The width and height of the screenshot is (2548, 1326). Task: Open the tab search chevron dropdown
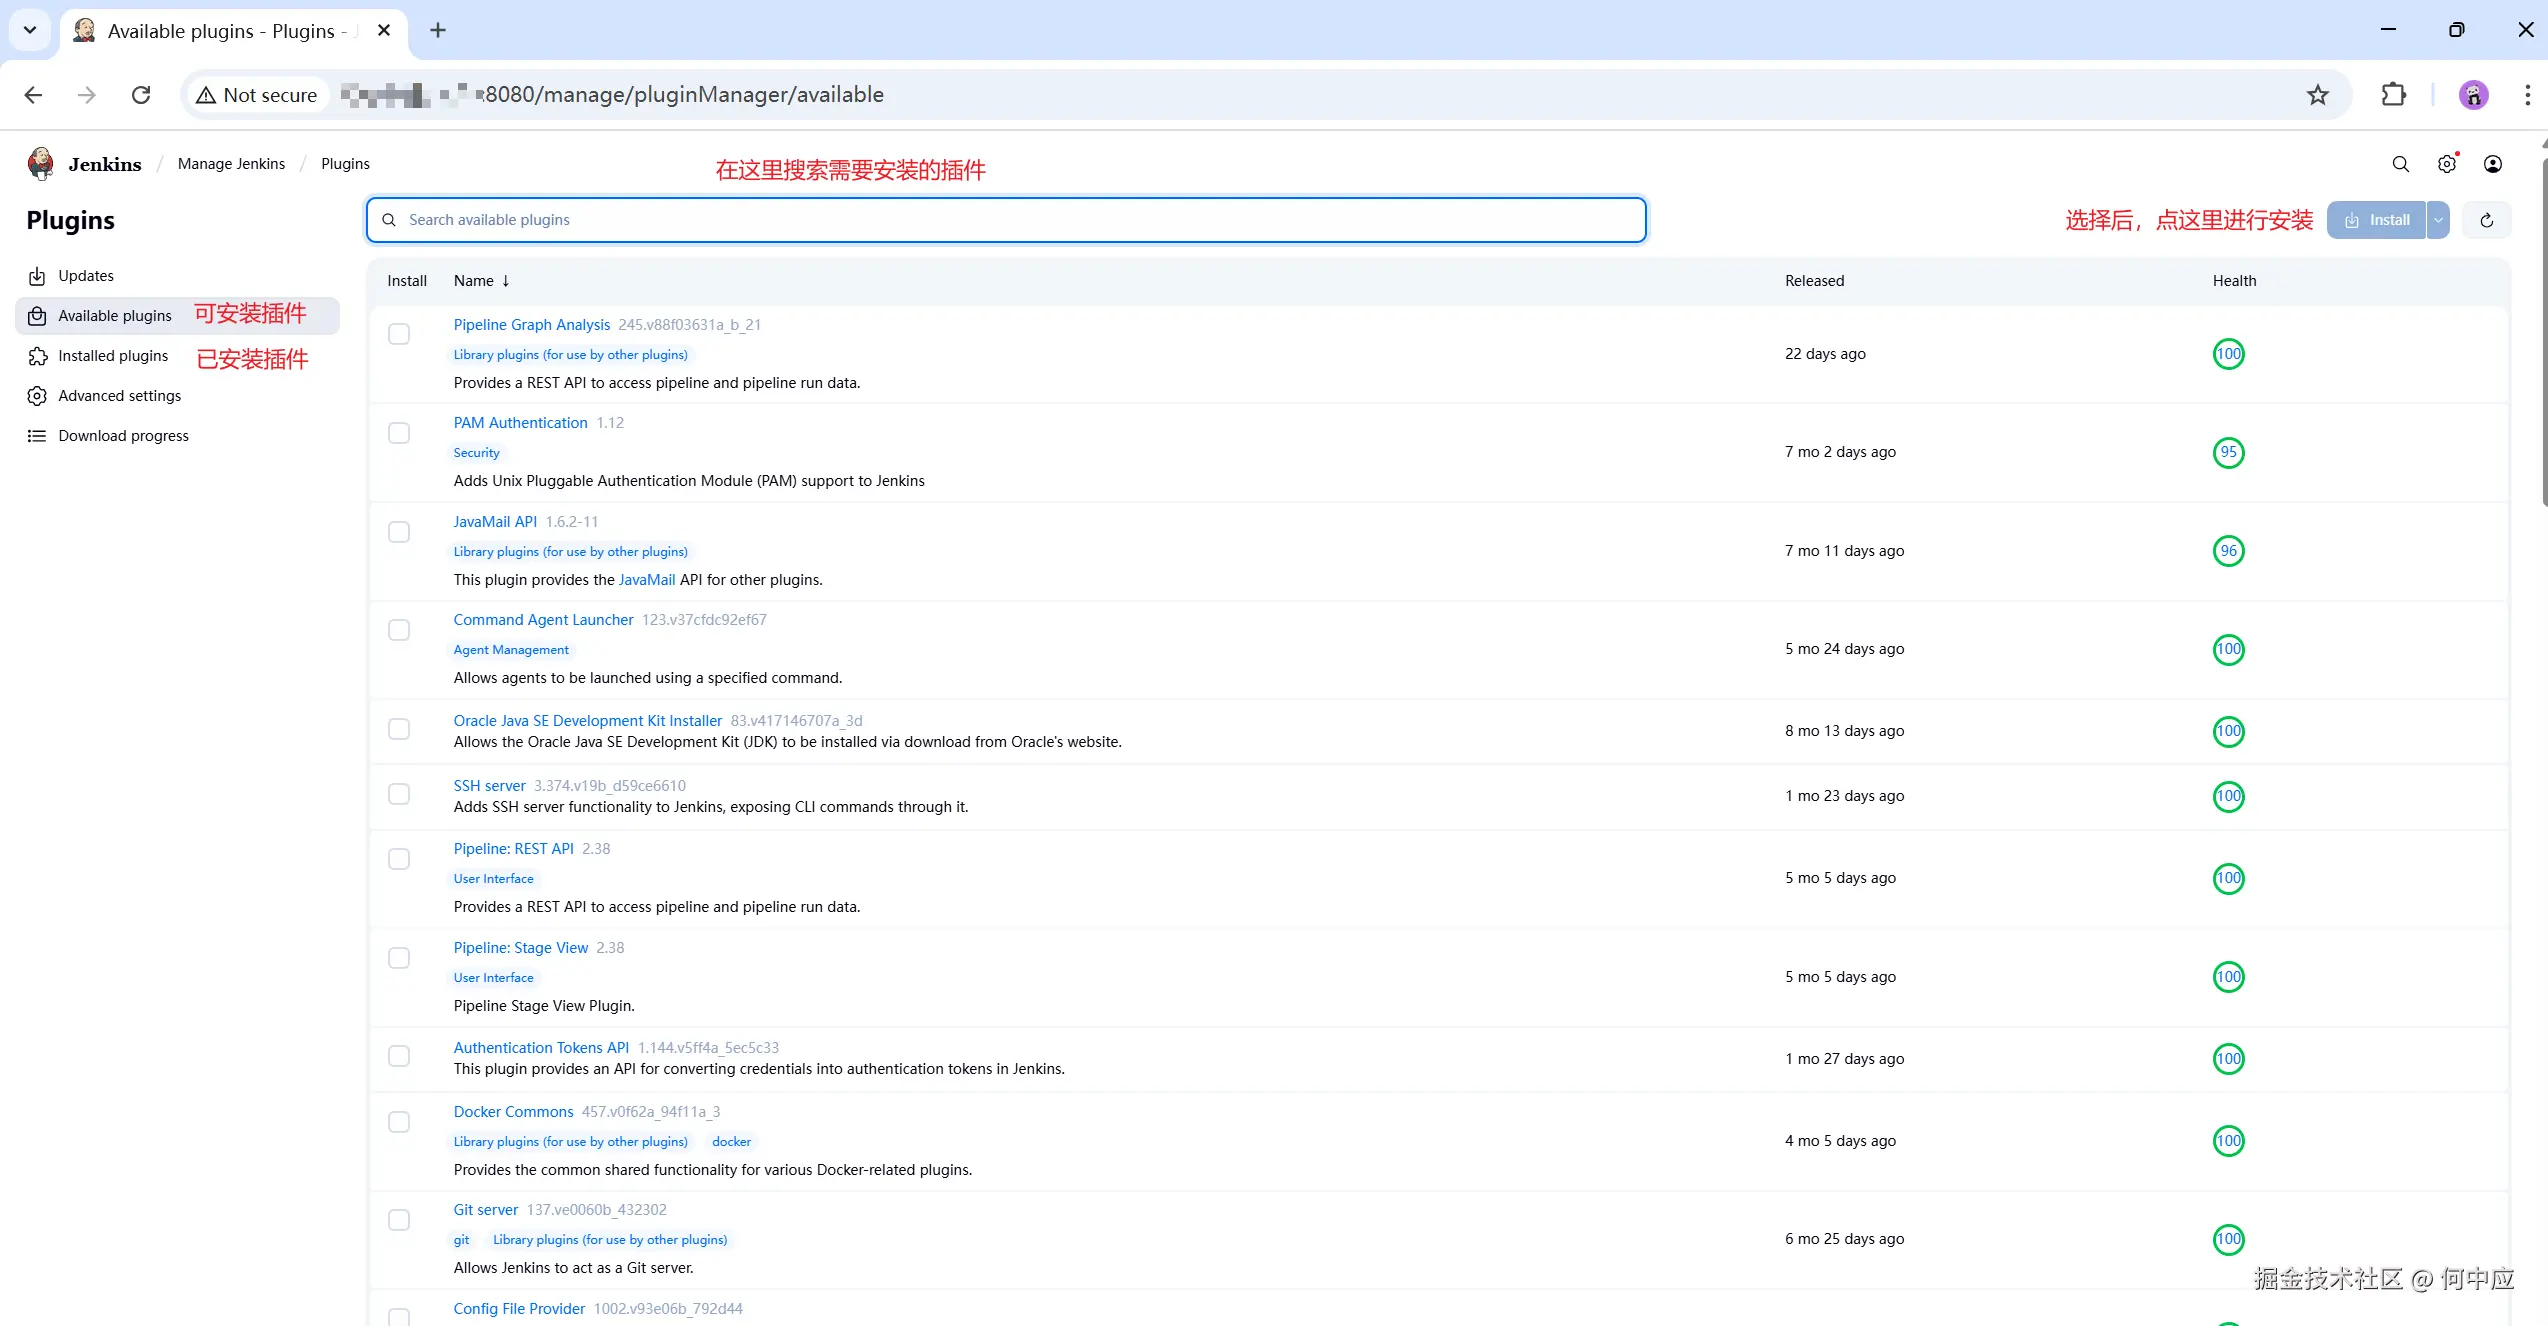pos(30,30)
